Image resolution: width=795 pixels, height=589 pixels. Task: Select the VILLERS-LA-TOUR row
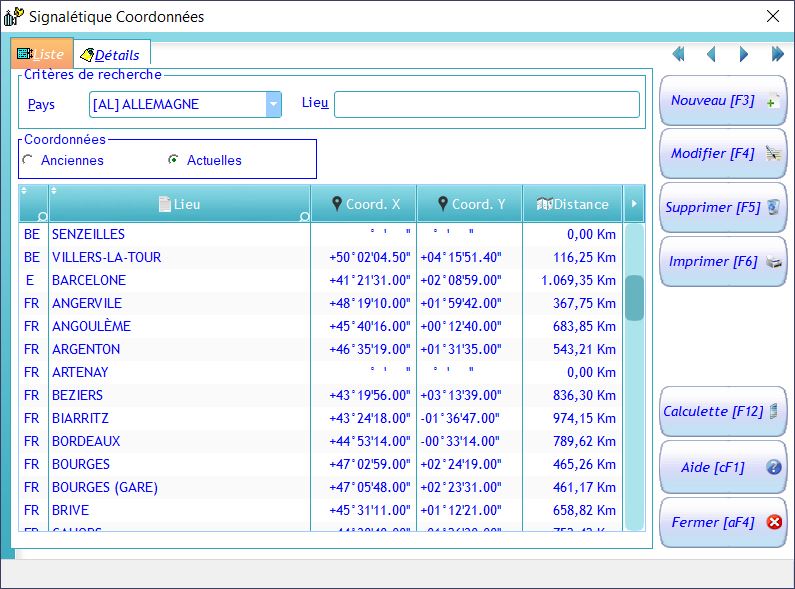320,257
